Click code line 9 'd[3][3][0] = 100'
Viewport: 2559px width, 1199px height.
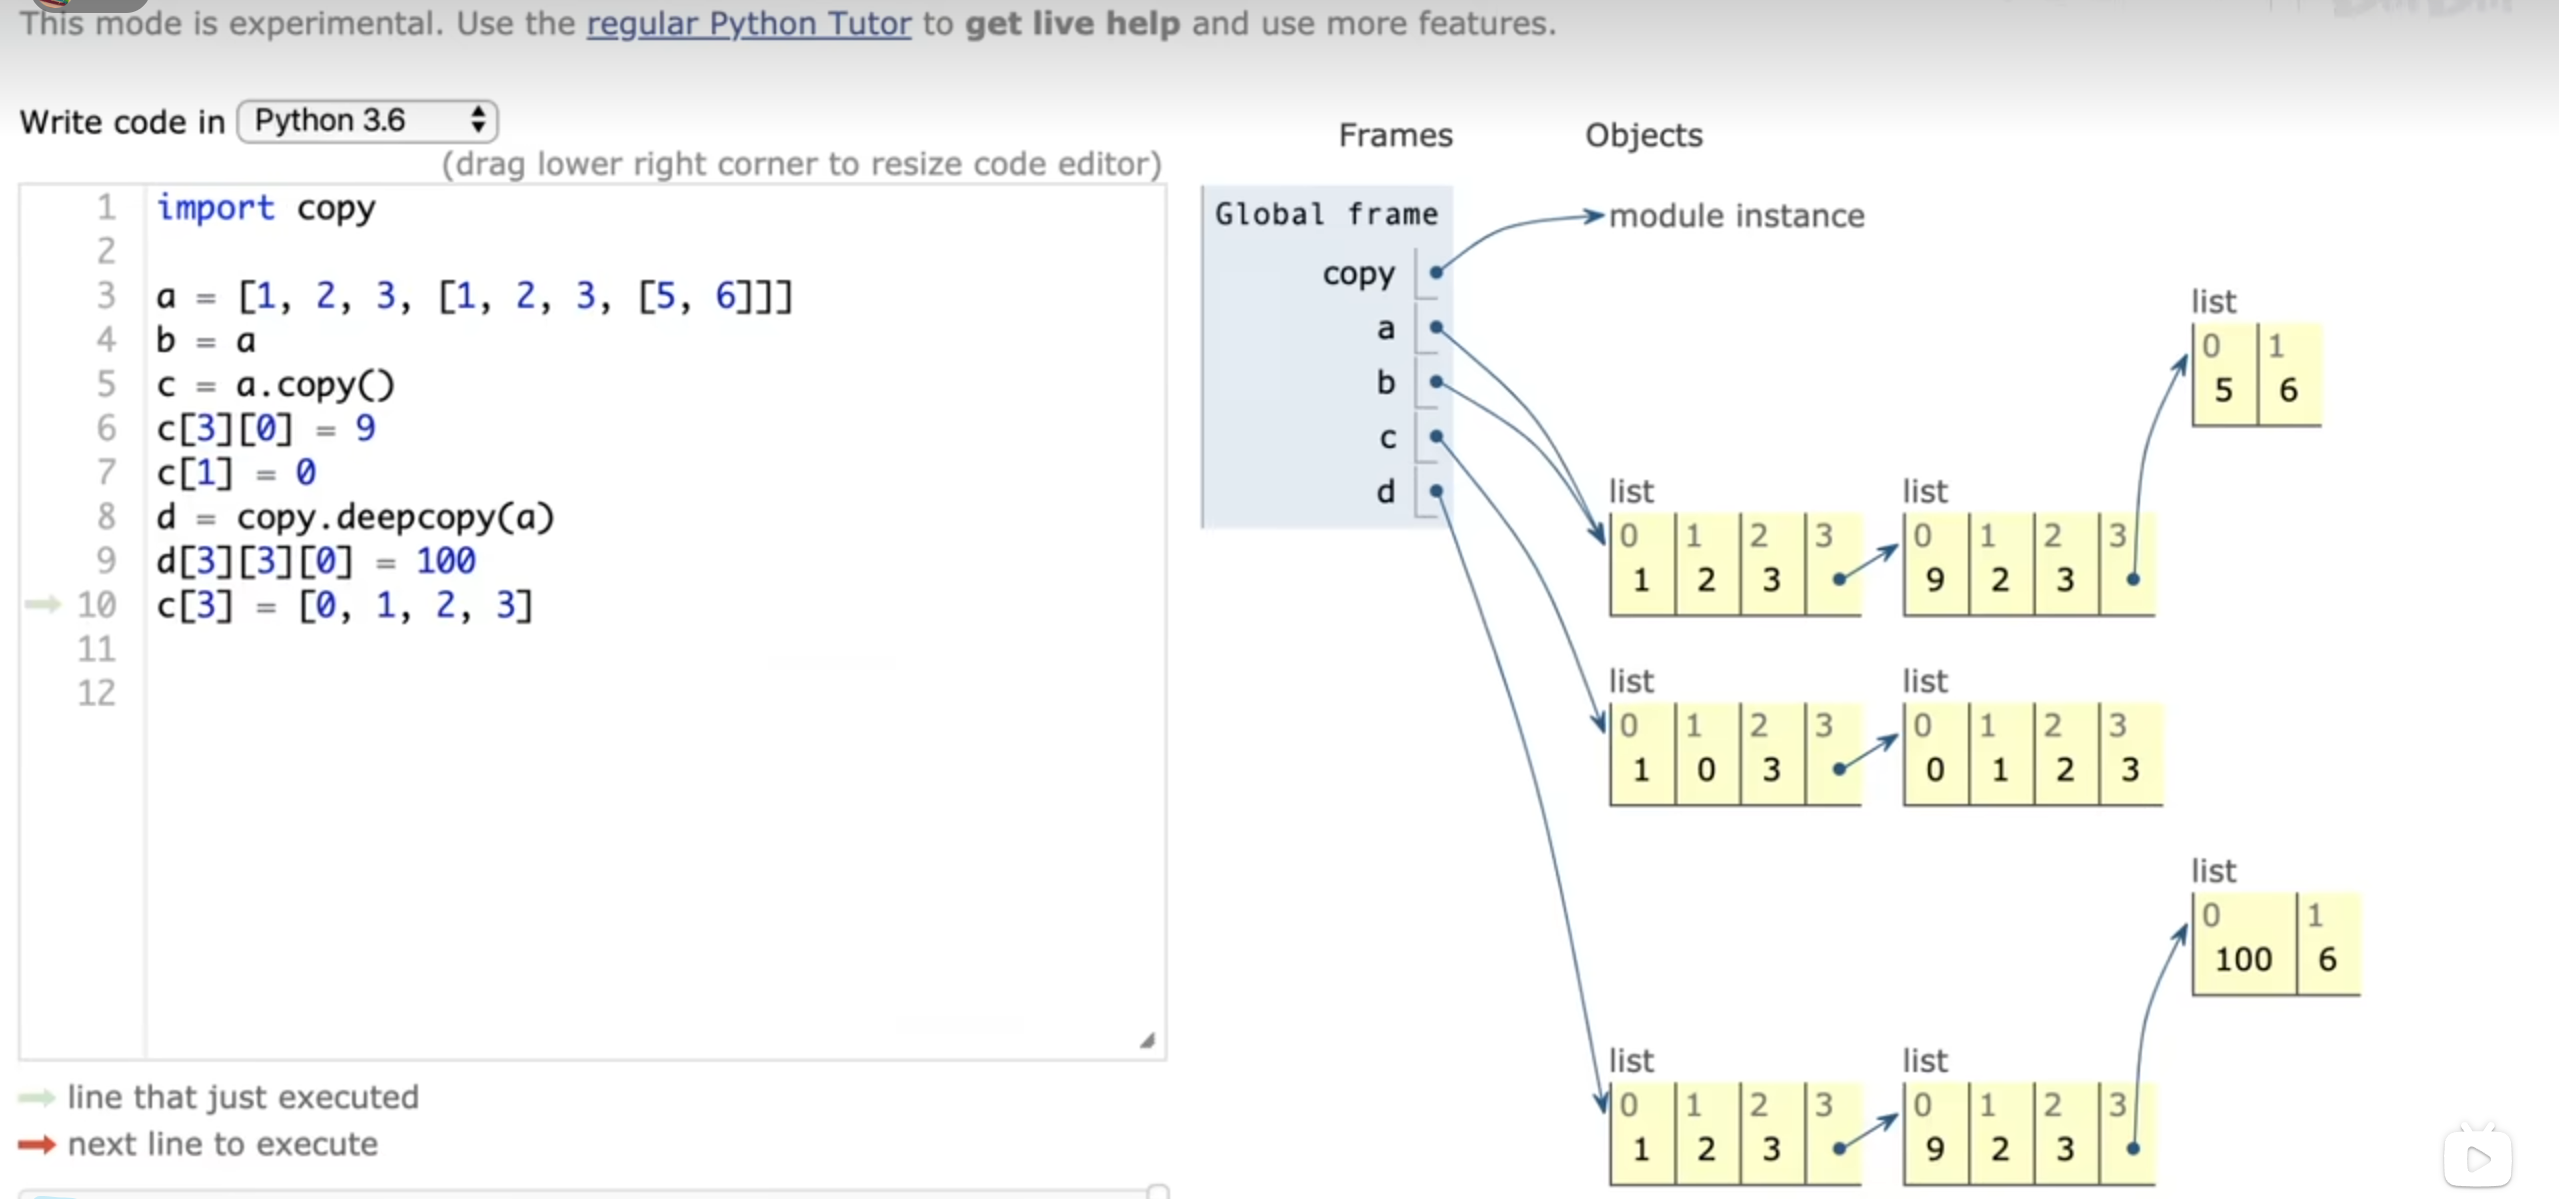click(316, 561)
